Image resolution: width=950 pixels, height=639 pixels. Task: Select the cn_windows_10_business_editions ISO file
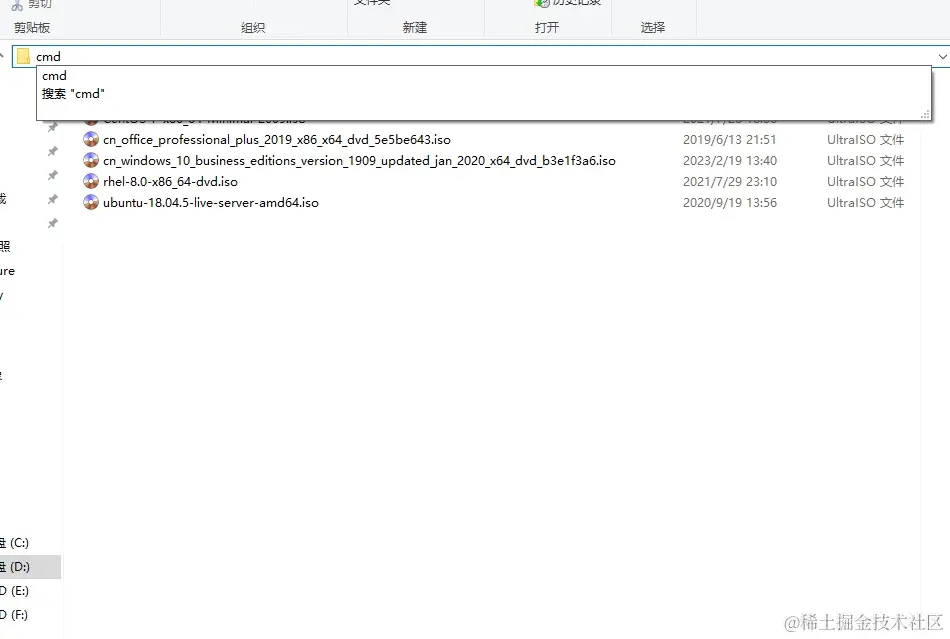point(360,160)
